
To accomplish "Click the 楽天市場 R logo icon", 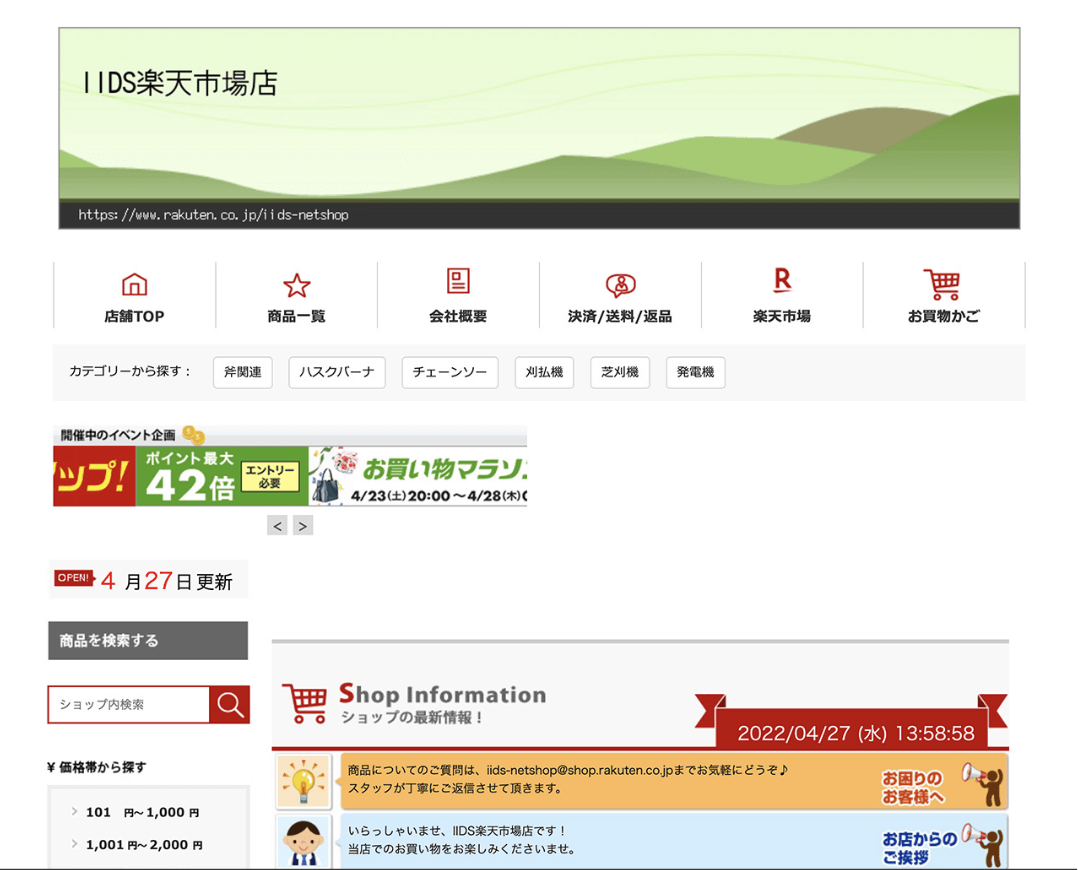I will (x=782, y=280).
